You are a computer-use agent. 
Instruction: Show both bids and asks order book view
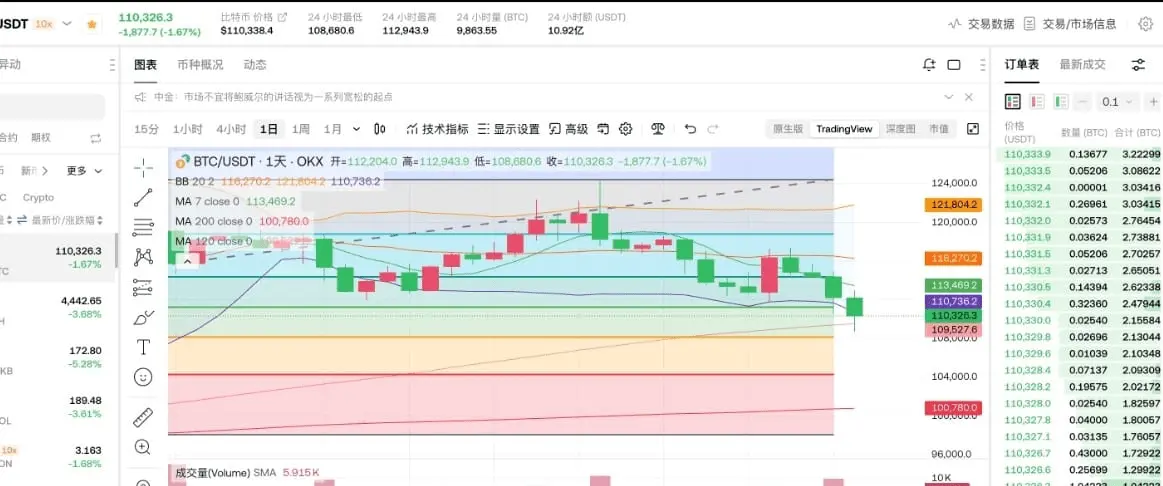1012,102
